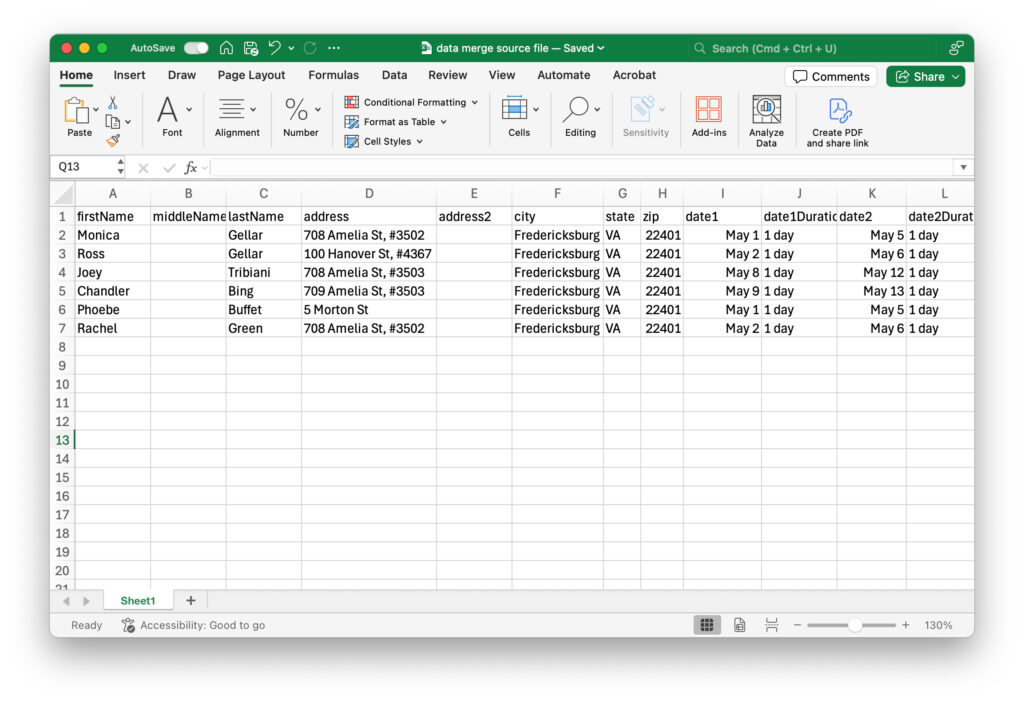Screen dimensions: 1024x703
Task: Click the Format Painter brush icon
Action: click(113, 140)
